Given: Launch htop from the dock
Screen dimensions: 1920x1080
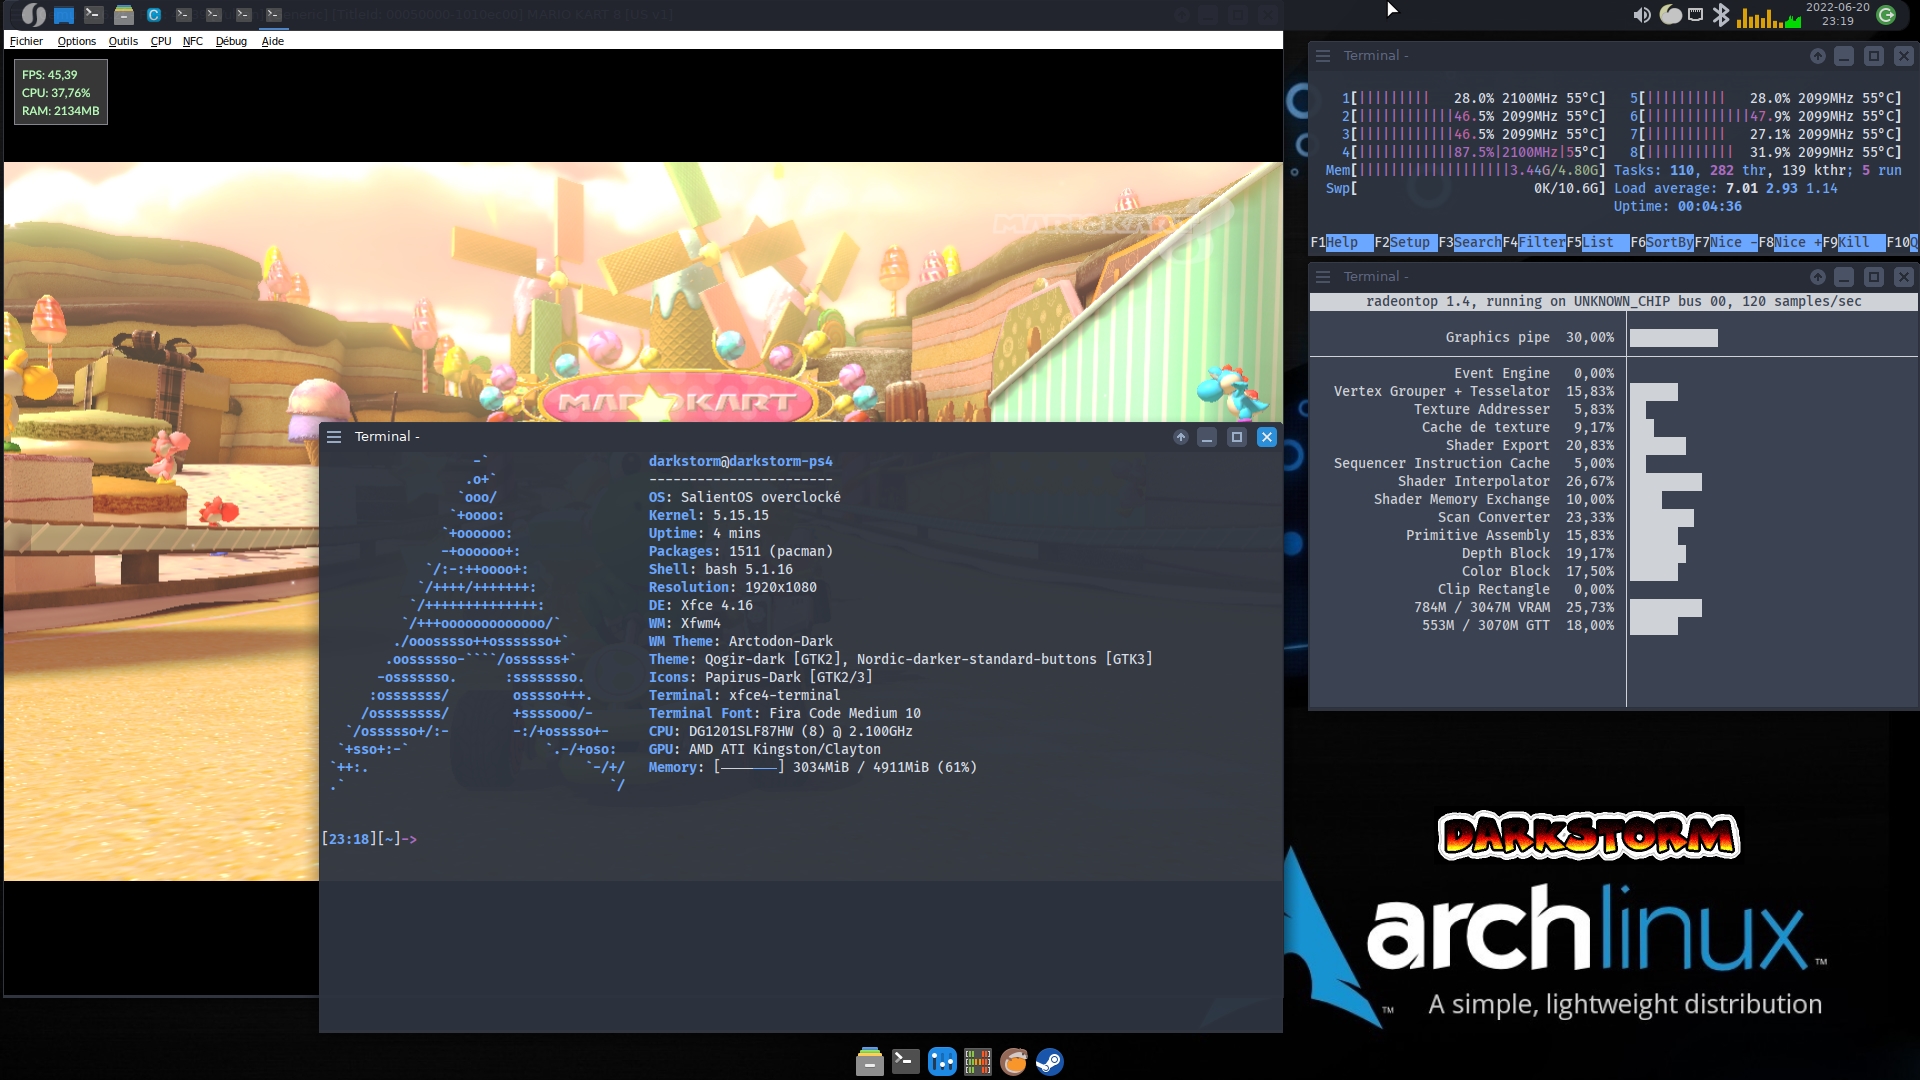Looking at the screenshot, I should pyautogui.click(x=978, y=1062).
